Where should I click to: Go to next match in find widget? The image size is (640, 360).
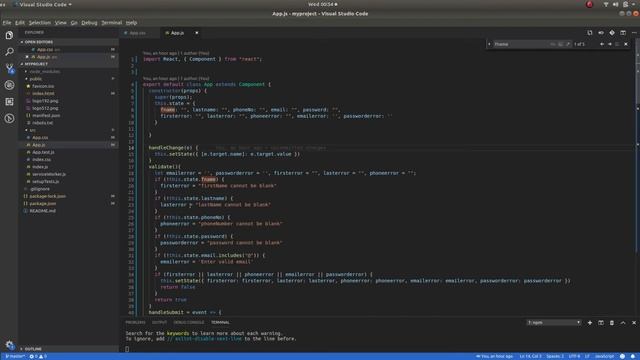tap(609, 44)
